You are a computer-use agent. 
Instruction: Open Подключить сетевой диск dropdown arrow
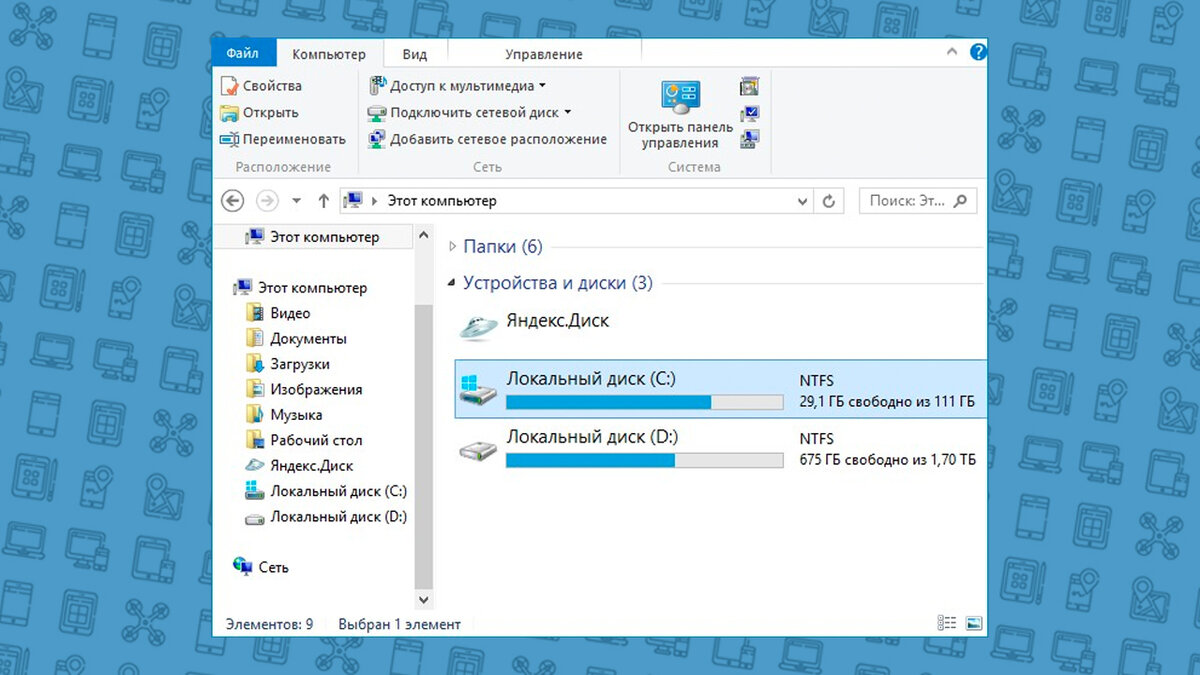pyautogui.click(x=568, y=112)
